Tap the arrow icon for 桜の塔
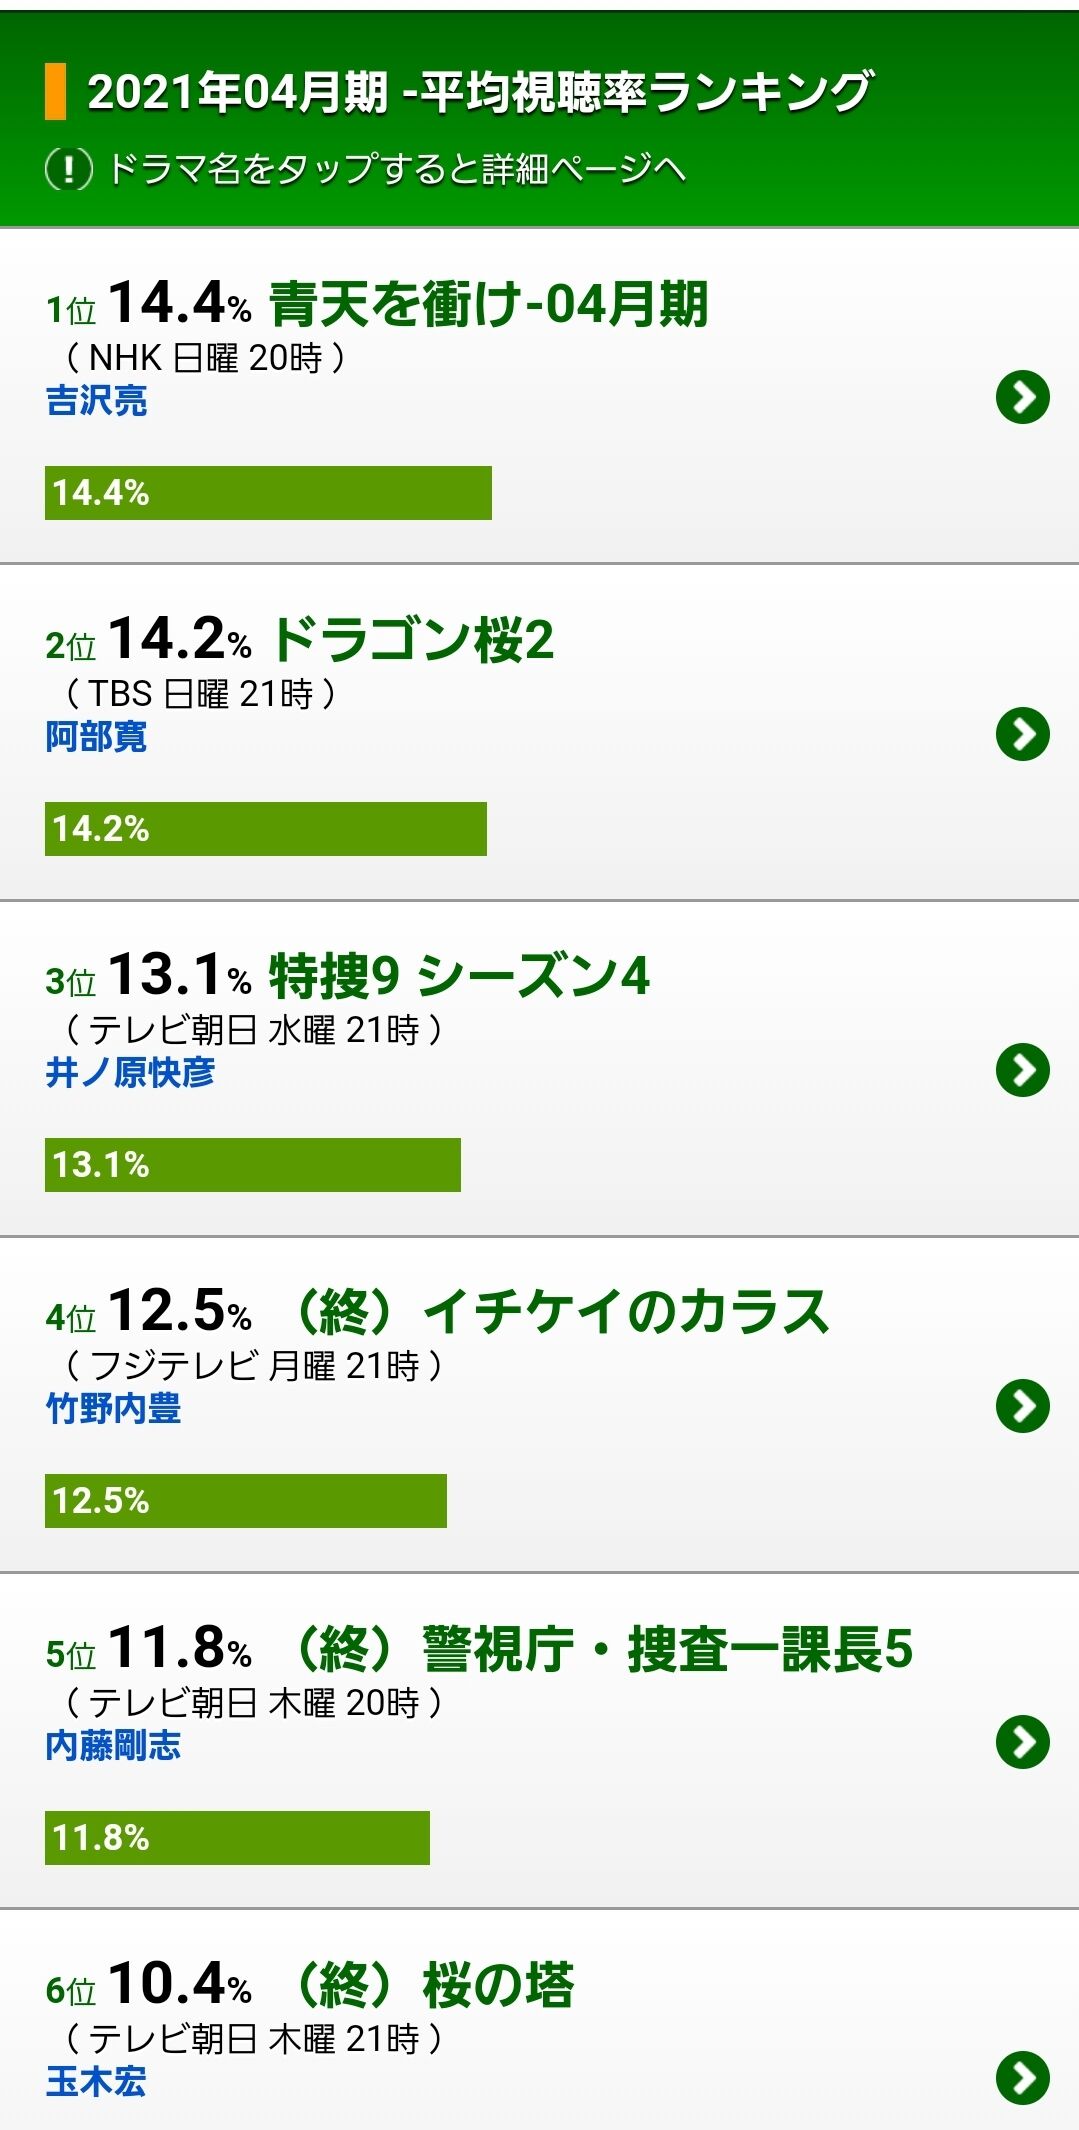 click(1022, 2078)
